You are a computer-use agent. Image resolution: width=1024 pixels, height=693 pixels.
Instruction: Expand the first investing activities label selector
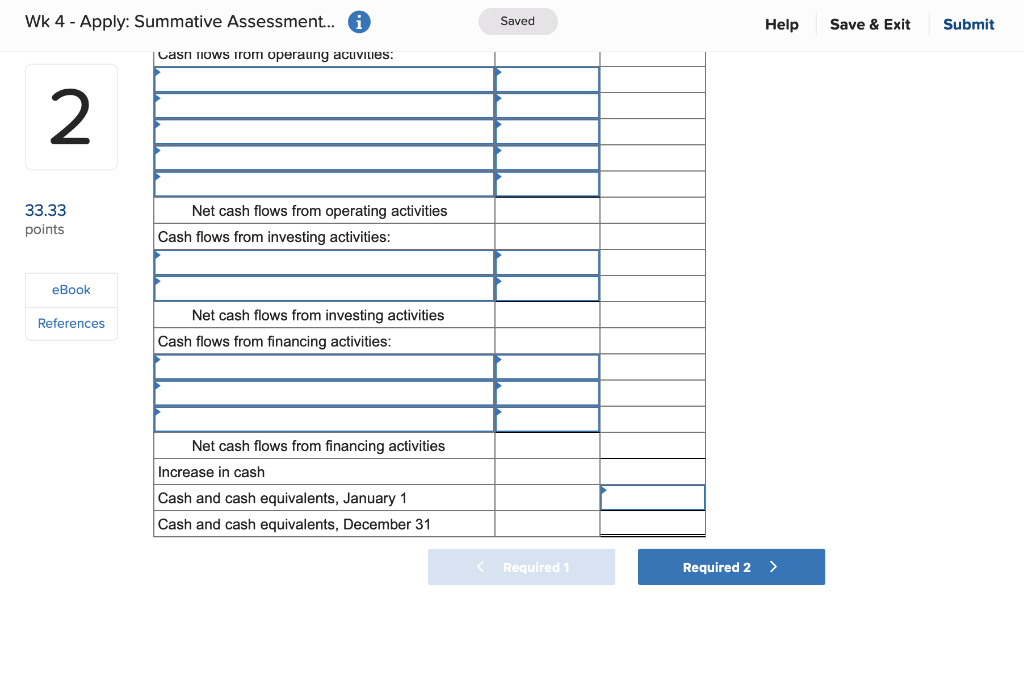[x=320, y=262]
